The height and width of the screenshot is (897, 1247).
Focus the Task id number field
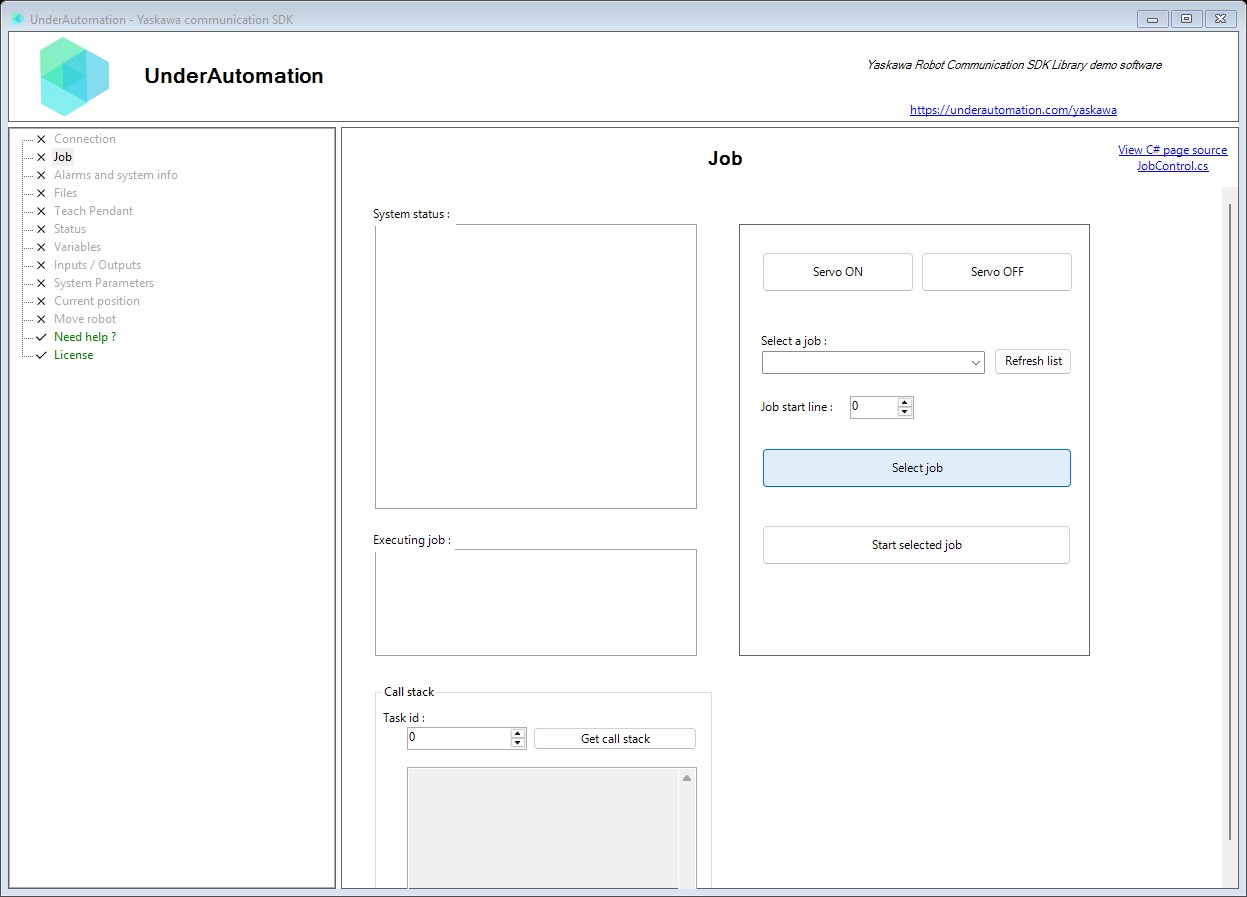[459, 738]
